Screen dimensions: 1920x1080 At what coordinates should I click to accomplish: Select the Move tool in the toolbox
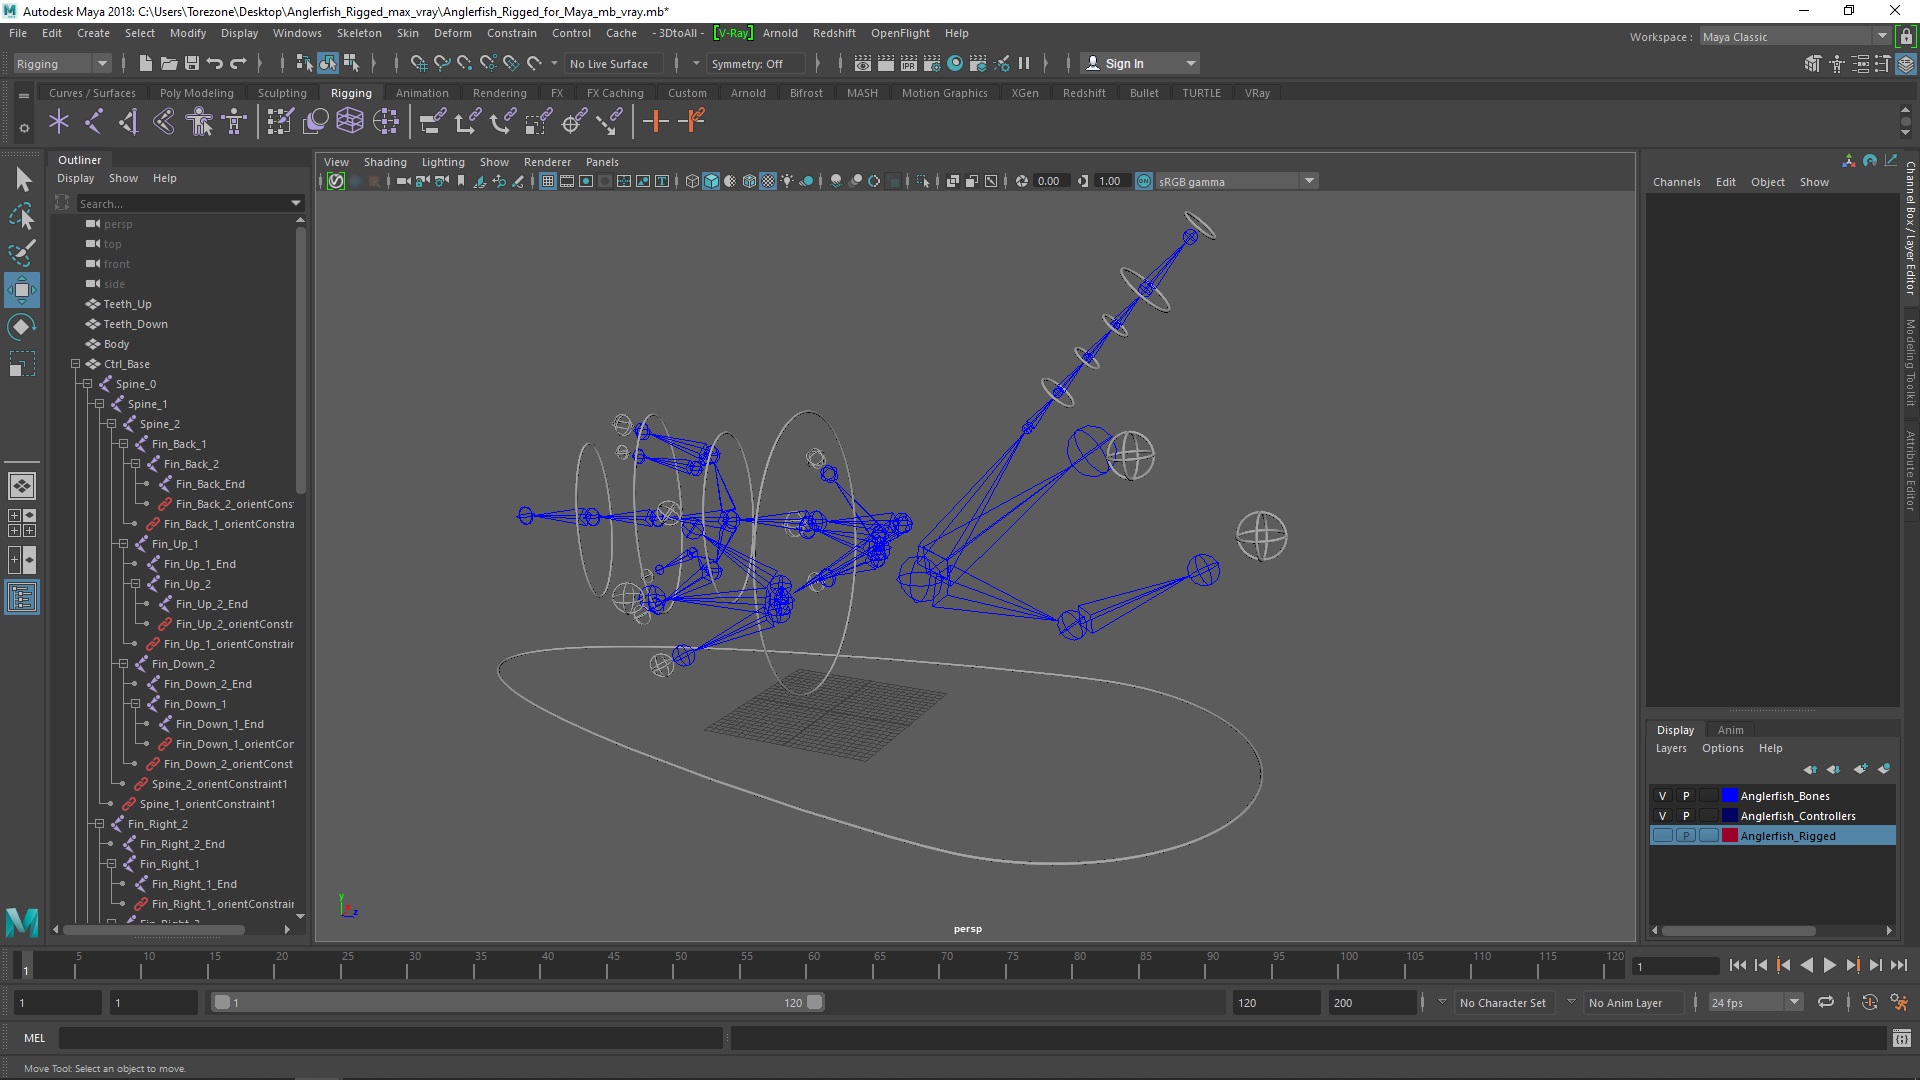tap(22, 291)
